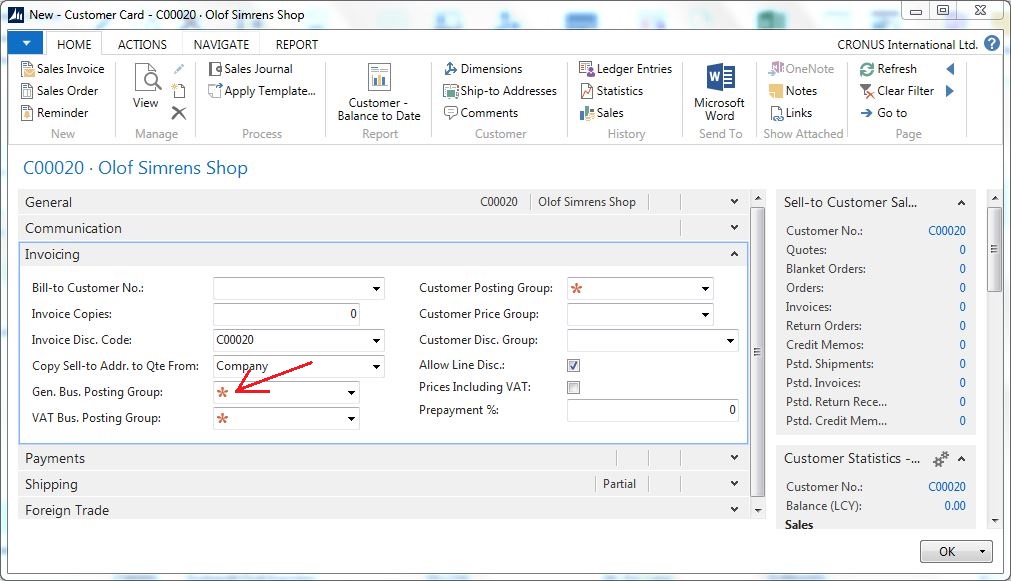This screenshot has height=581, width=1011.
Task: Open the OK button dropdown arrow
Action: [x=983, y=551]
